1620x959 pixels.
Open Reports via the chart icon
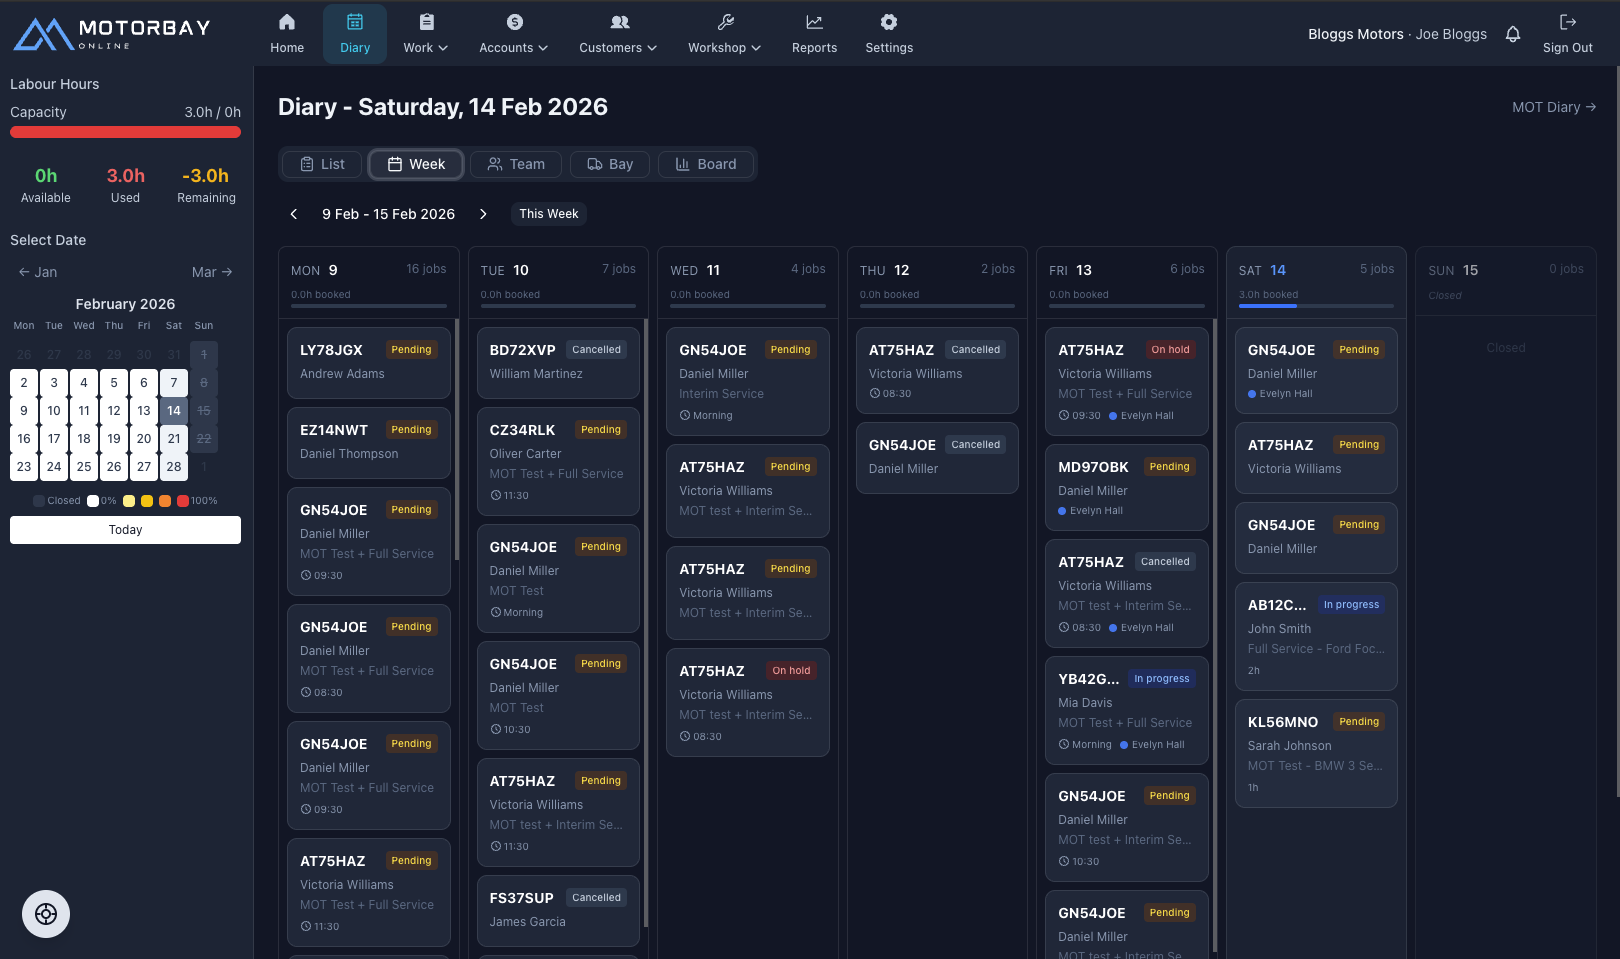click(814, 20)
